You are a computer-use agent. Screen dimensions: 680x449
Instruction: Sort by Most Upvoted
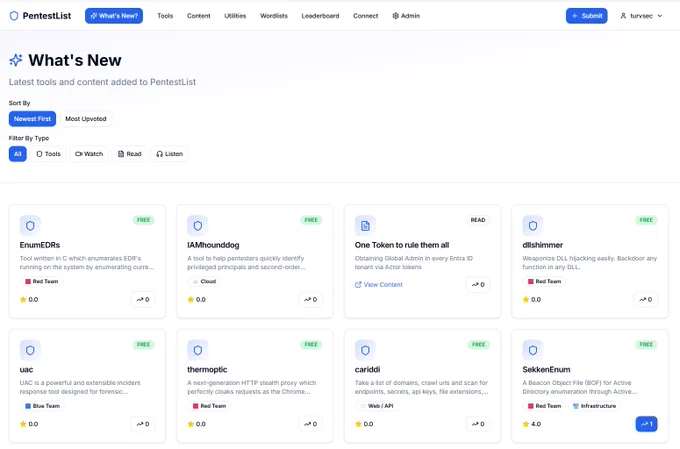pos(86,118)
